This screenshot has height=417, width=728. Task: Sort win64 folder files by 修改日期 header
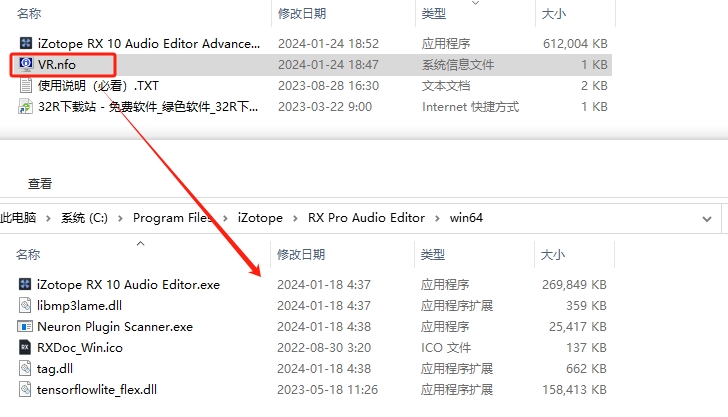click(302, 254)
